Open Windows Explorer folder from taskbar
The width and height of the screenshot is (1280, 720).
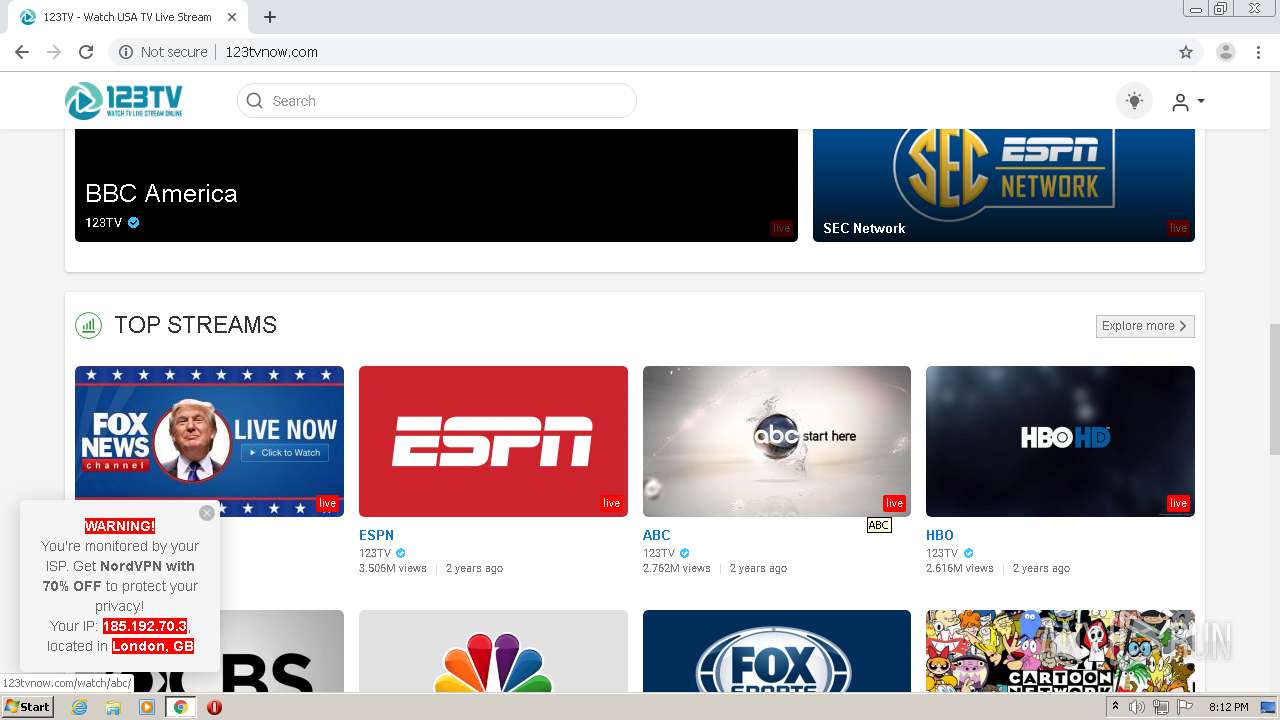113,707
